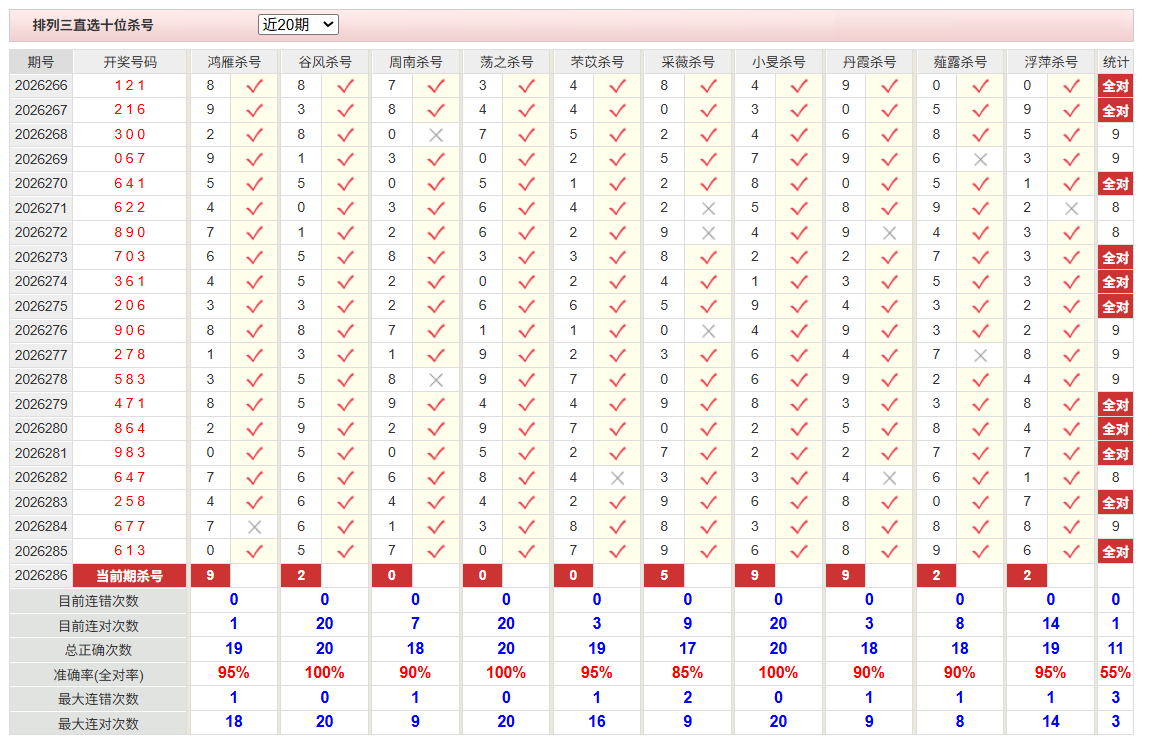Click the 周南杀号 column header
The width and height of the screenshot is (1152, 744).
pos(415,62)
